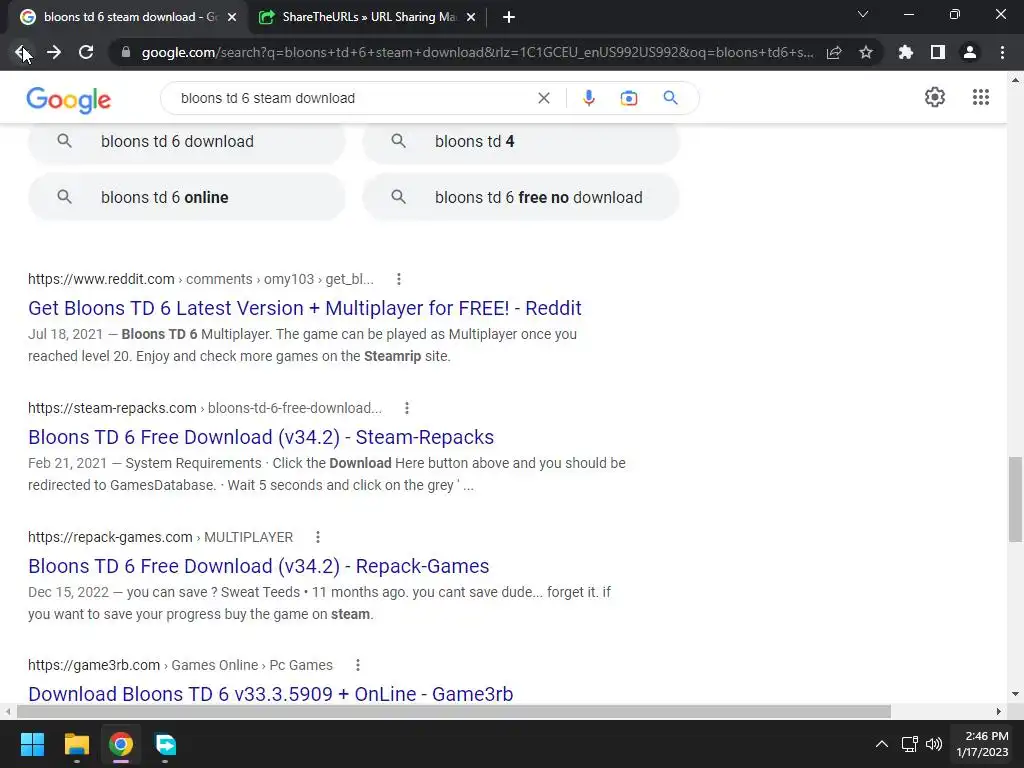Click the repack-games.com result URL
1024x768 pixels.
tap(160, 537)
